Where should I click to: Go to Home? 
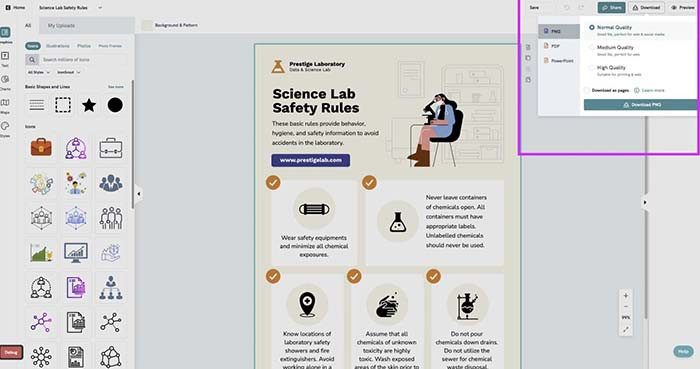(15, 8)
